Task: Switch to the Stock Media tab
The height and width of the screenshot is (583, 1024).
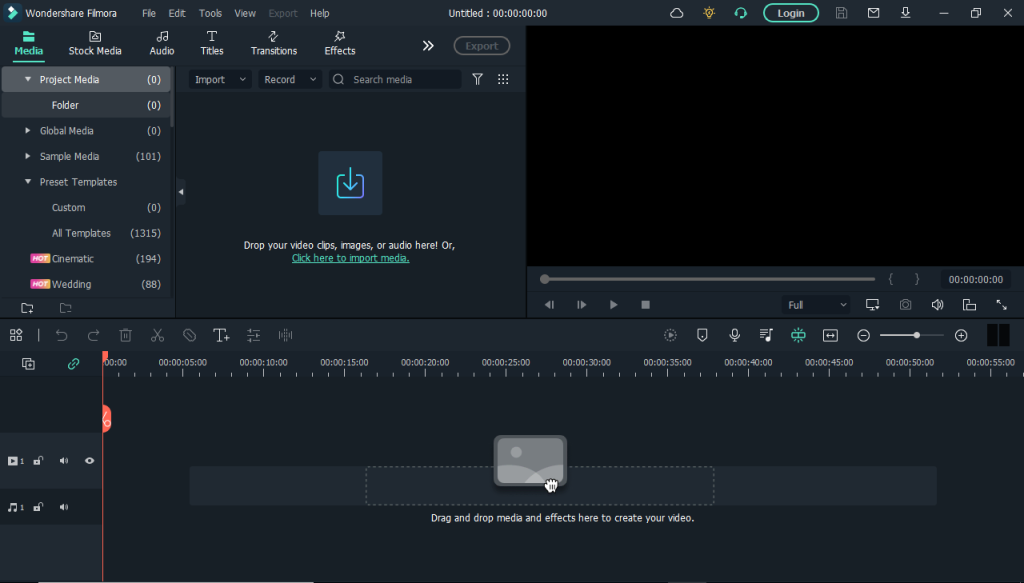Action: click(95, 43)
